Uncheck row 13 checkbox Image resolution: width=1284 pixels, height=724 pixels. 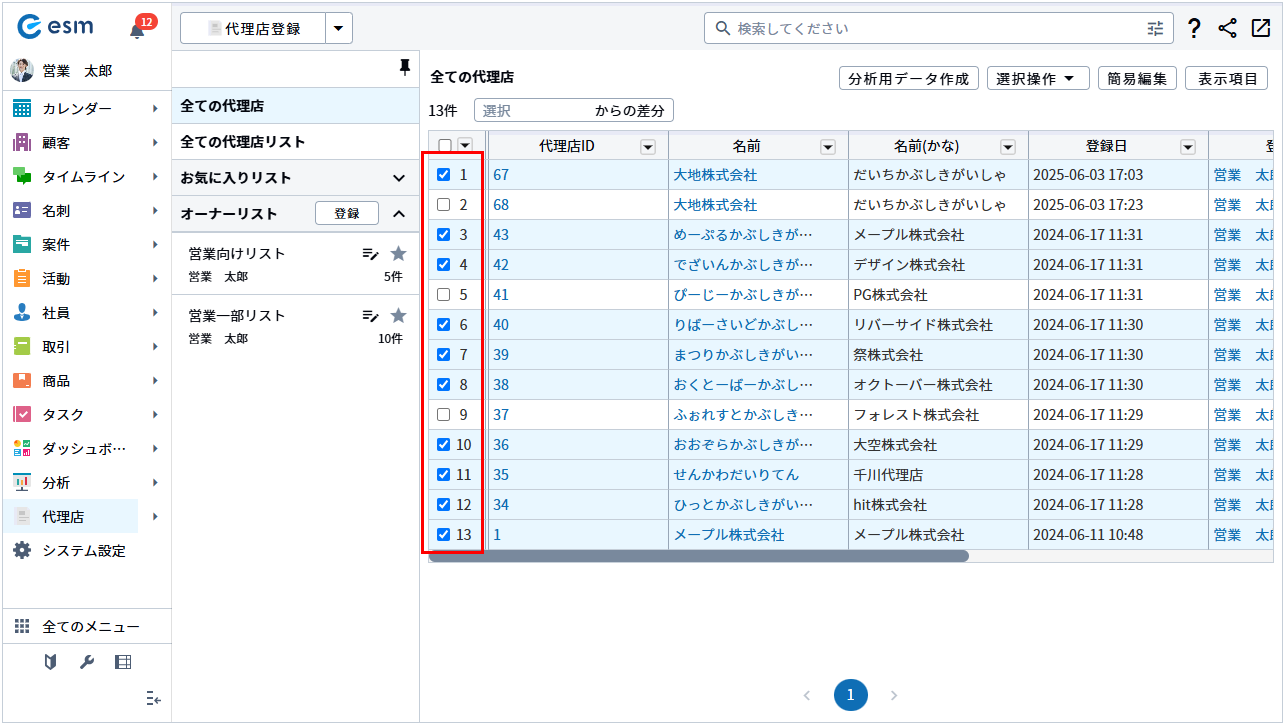pyautogui.click(x=444, y=535)
